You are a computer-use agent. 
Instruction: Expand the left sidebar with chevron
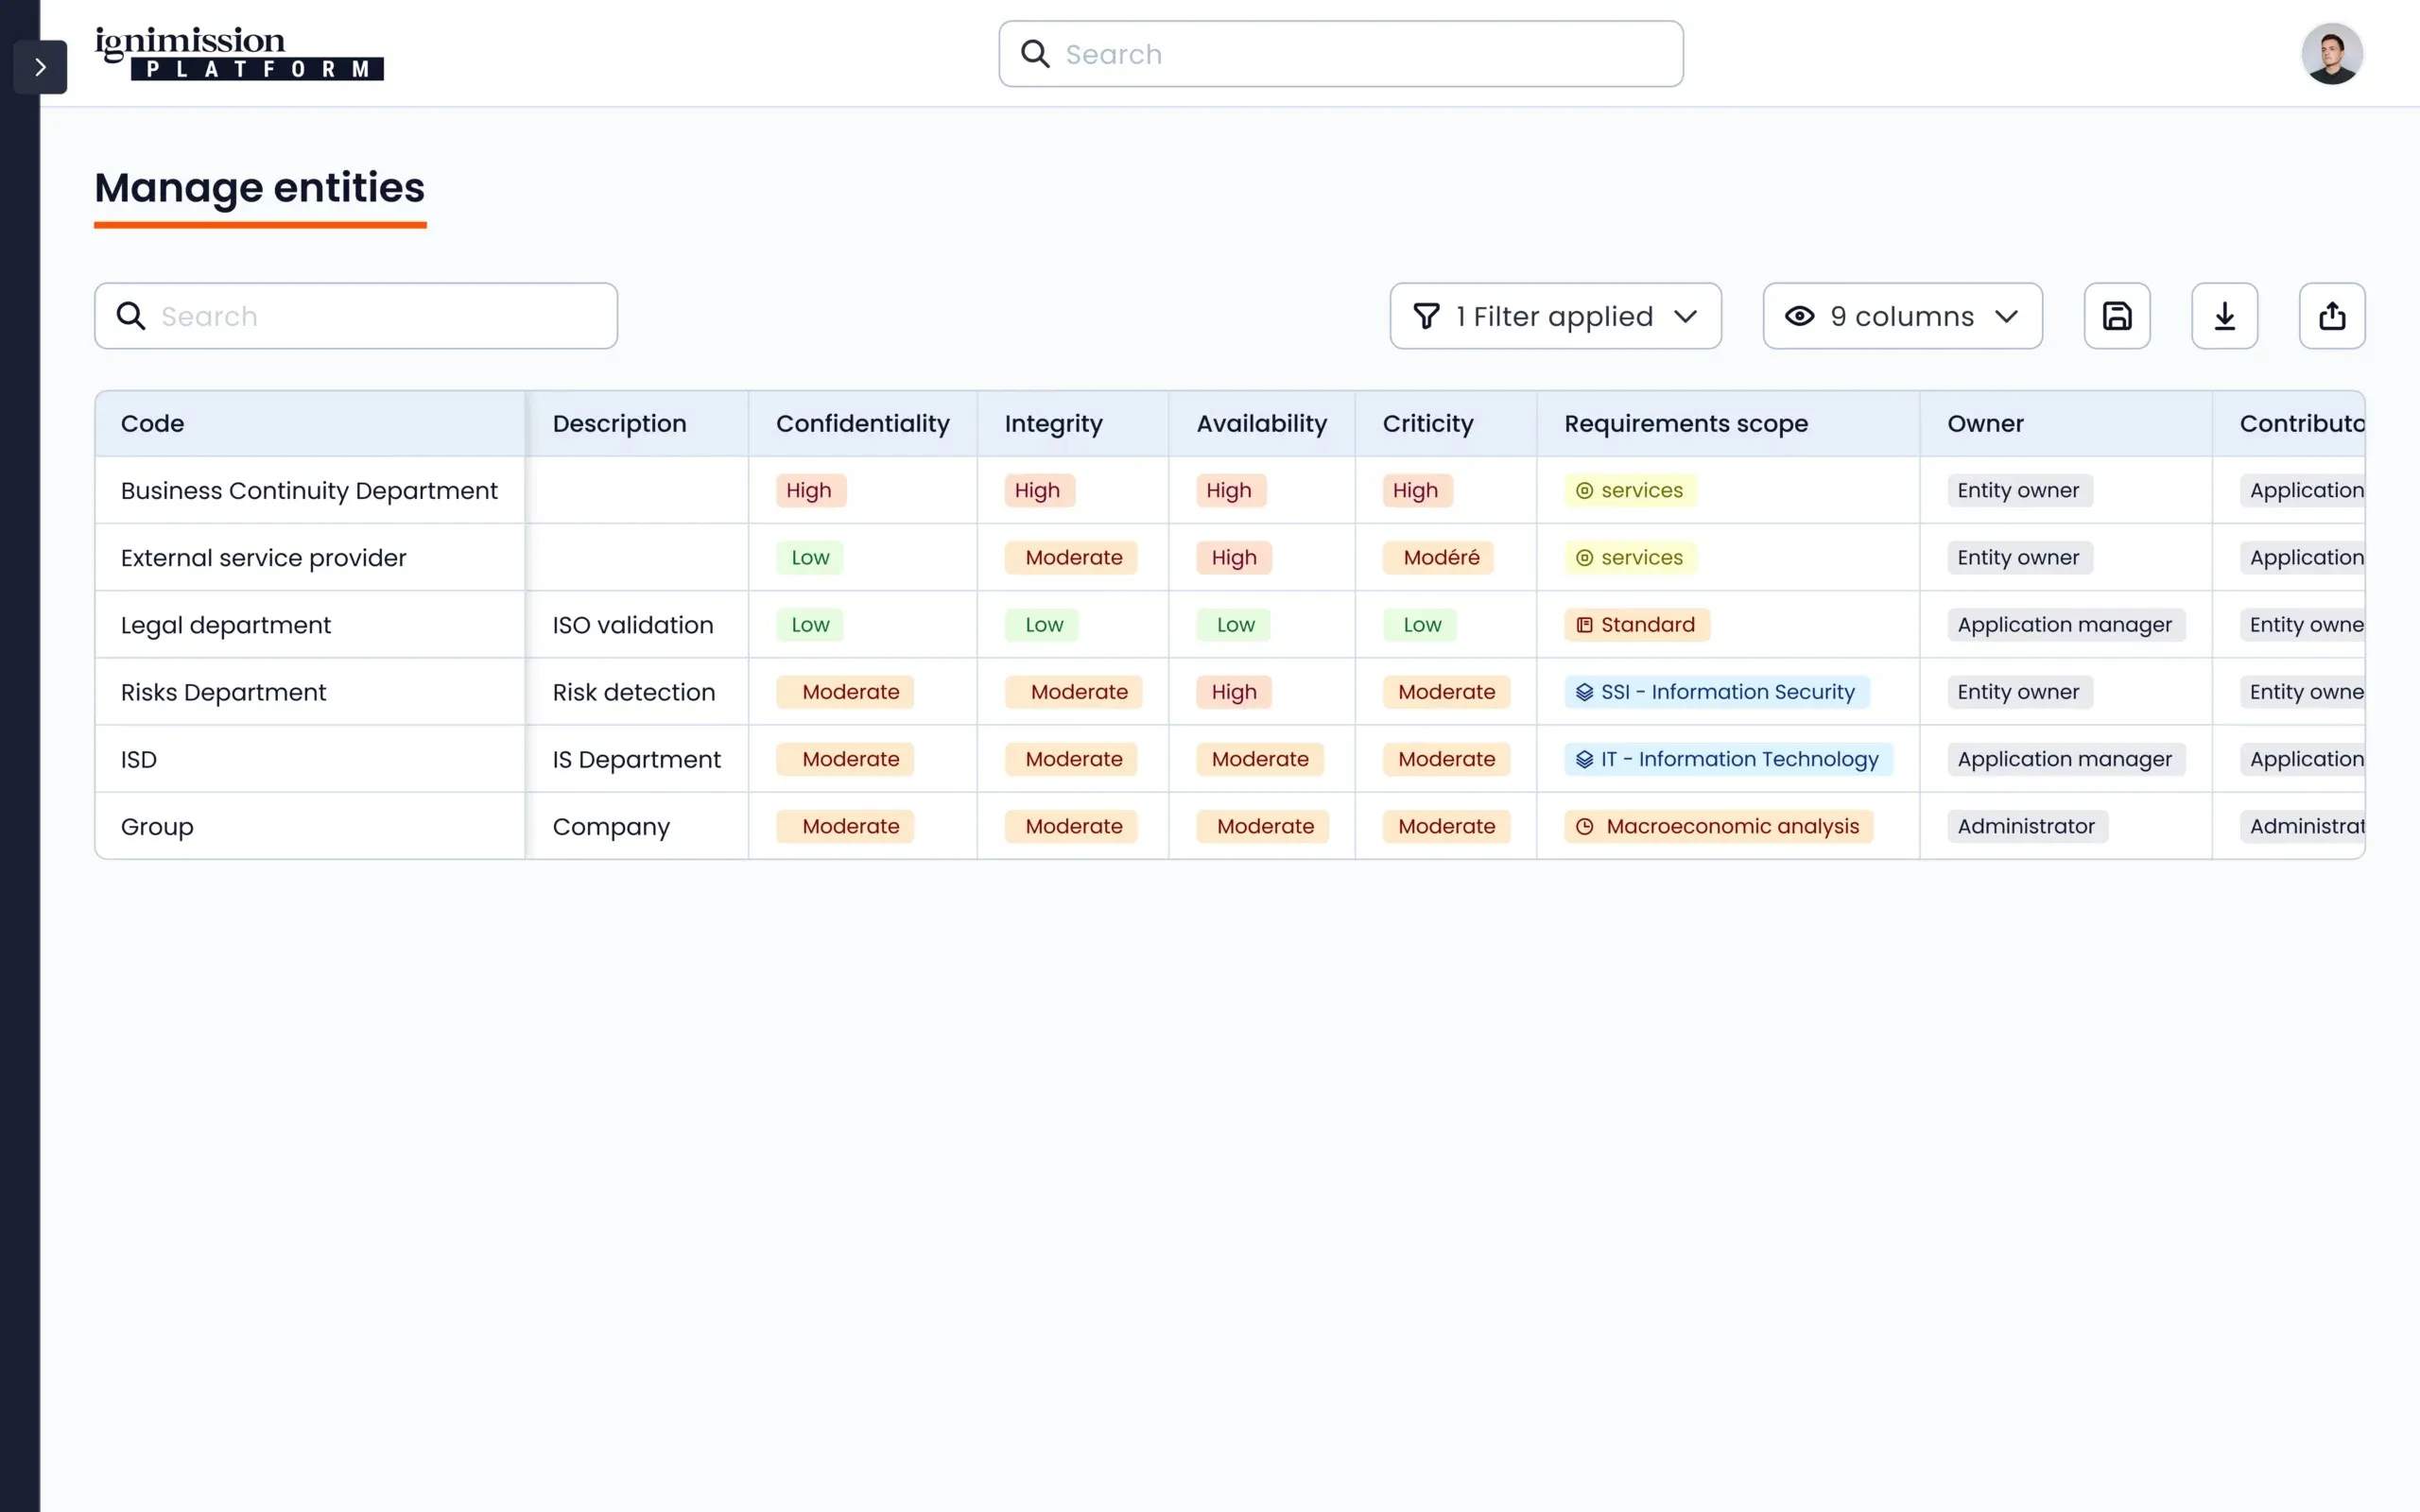pyautogui.click(x=40, y=67)
